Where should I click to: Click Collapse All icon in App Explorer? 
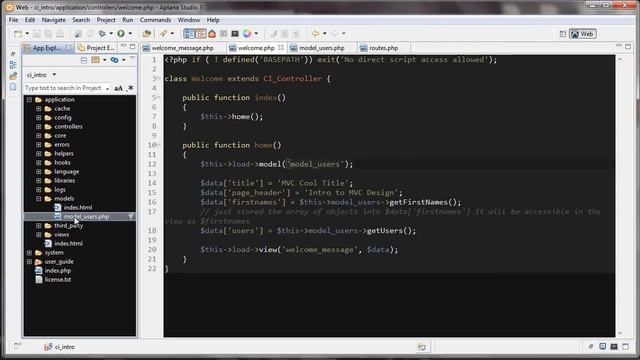(84, 60)
